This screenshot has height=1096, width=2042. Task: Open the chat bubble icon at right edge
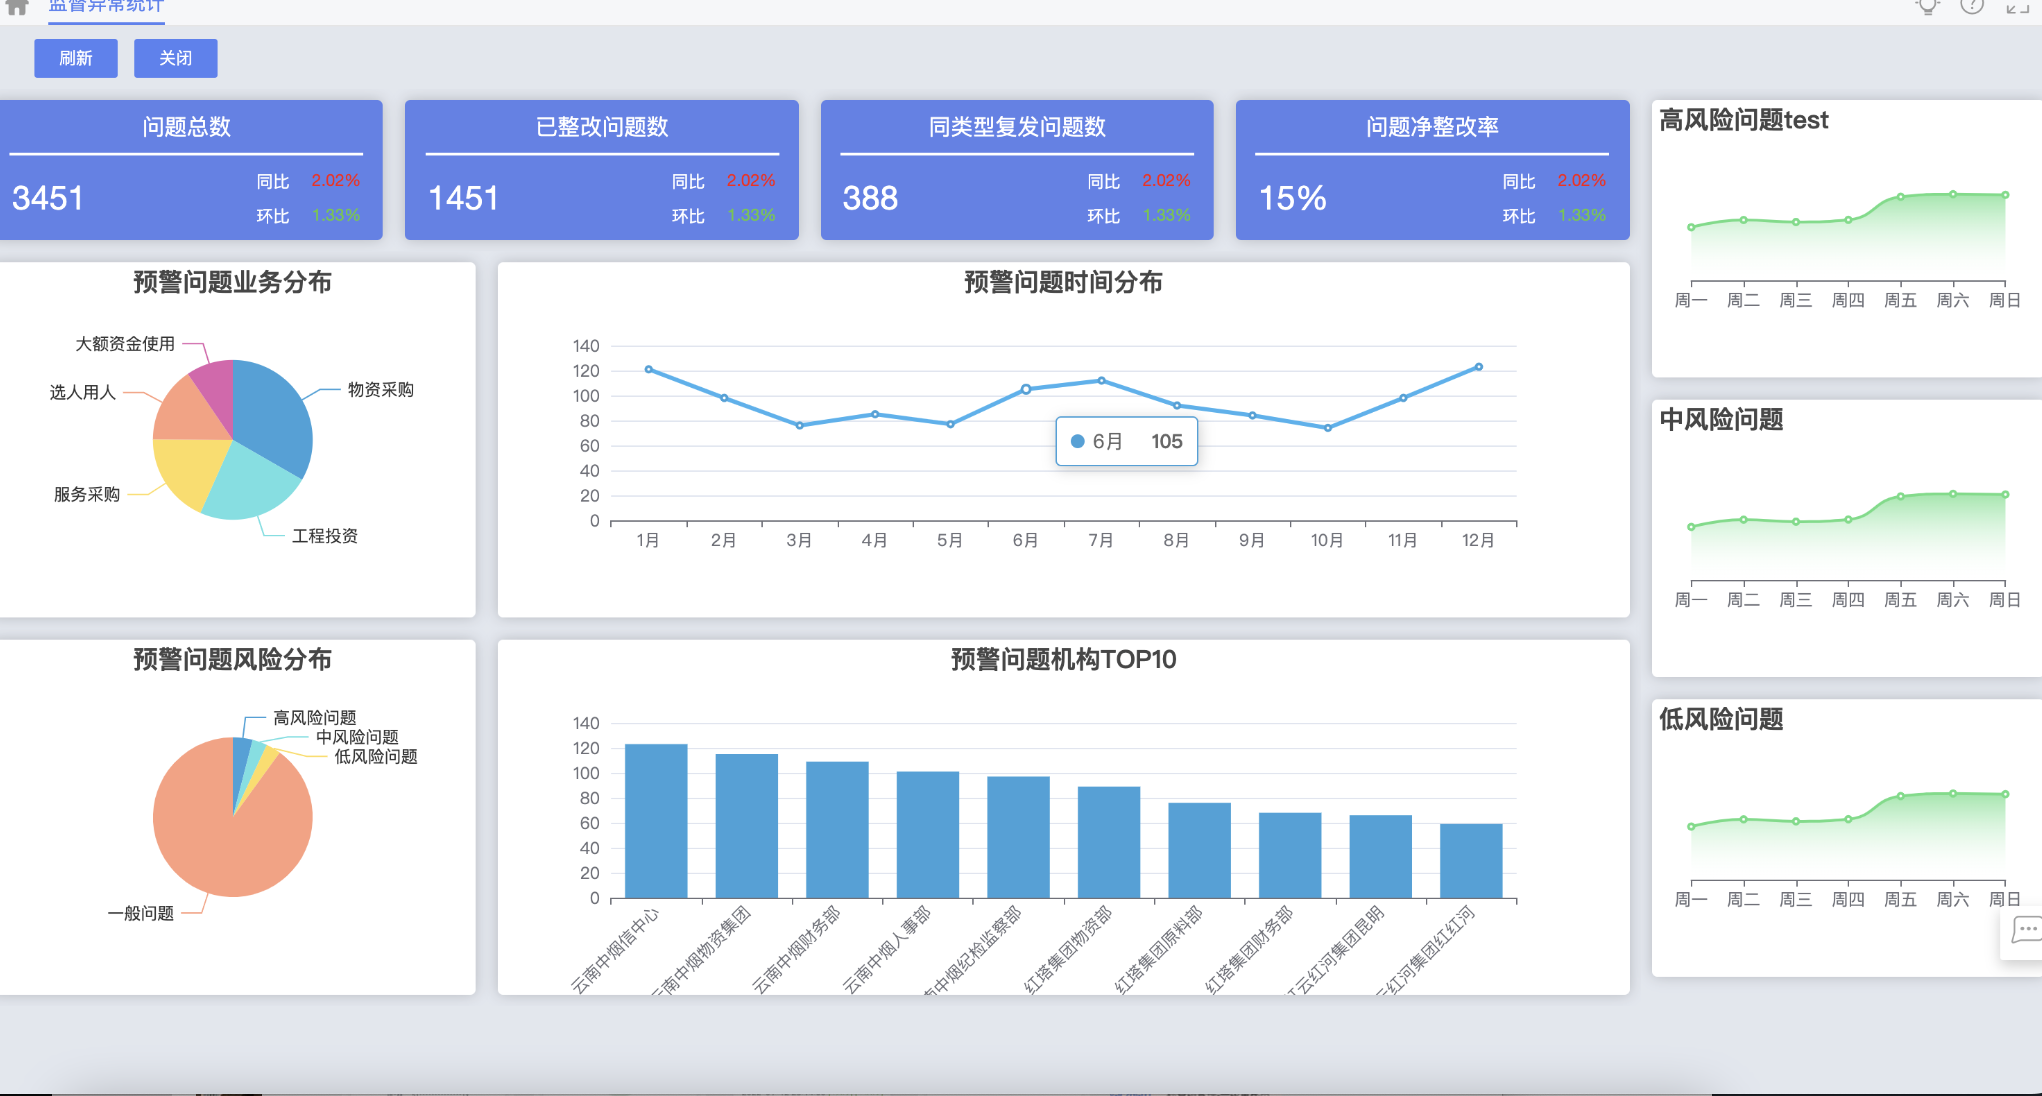coord(2025,931)
